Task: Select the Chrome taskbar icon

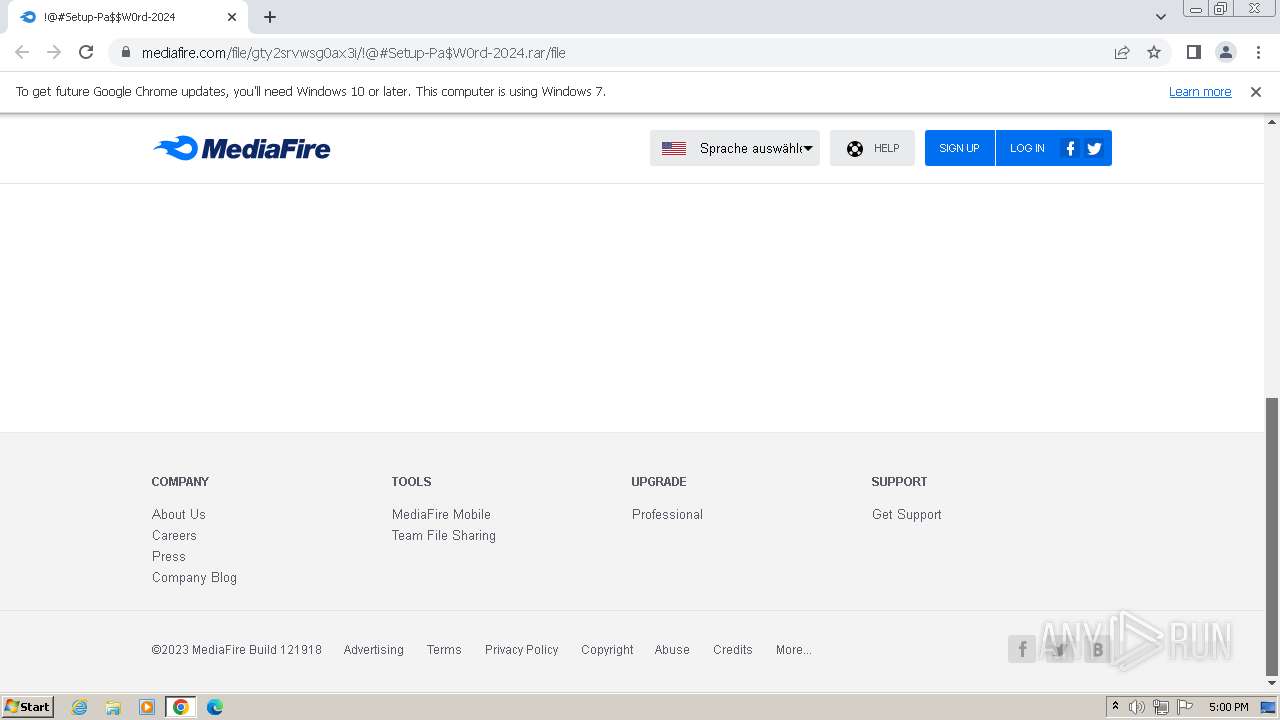Action: (x=181, y=707)
